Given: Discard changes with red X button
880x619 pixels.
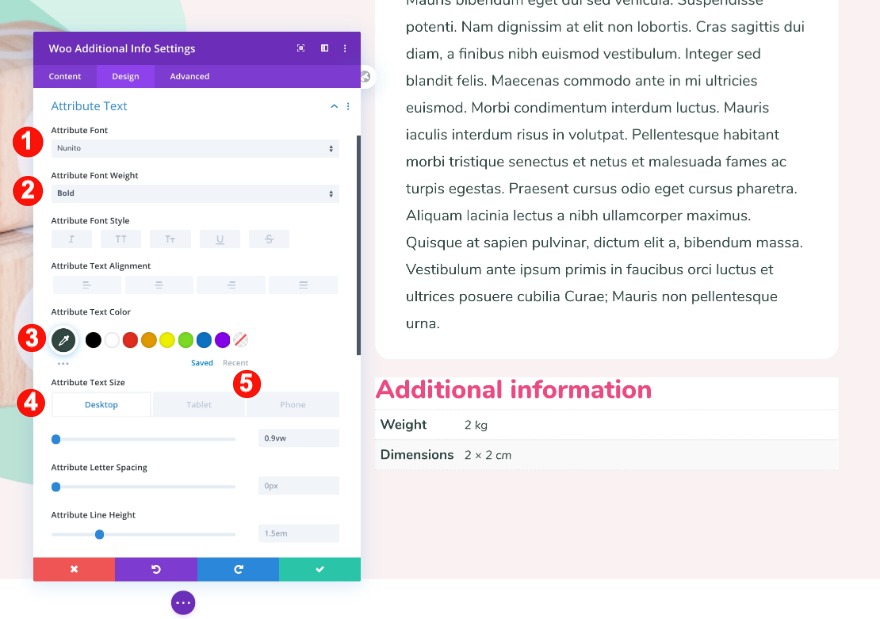Looking at the screenshot, I should 74,569.
